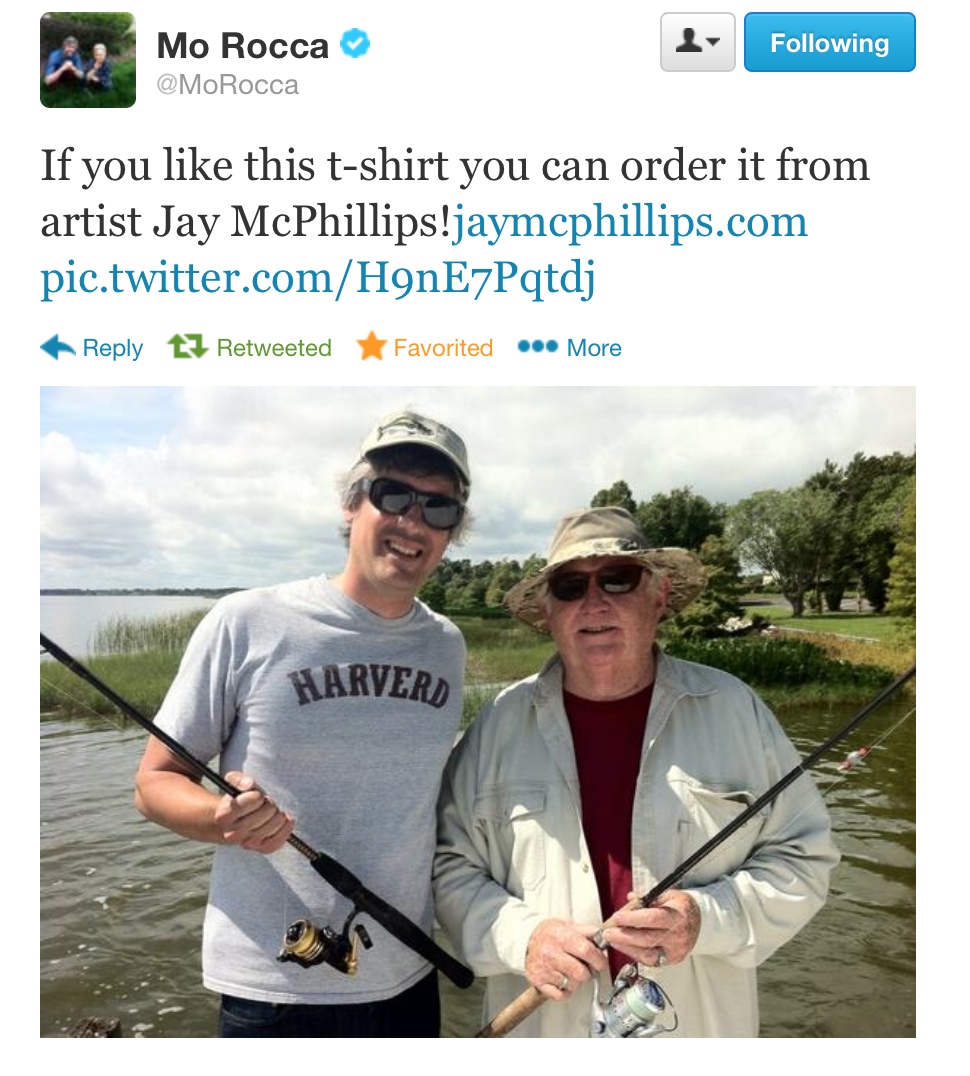Image resolution: width=970 pixels, height=1076 pixels.
Task: Click the tweet text about the t-shirt
Action: click(456, 194)
